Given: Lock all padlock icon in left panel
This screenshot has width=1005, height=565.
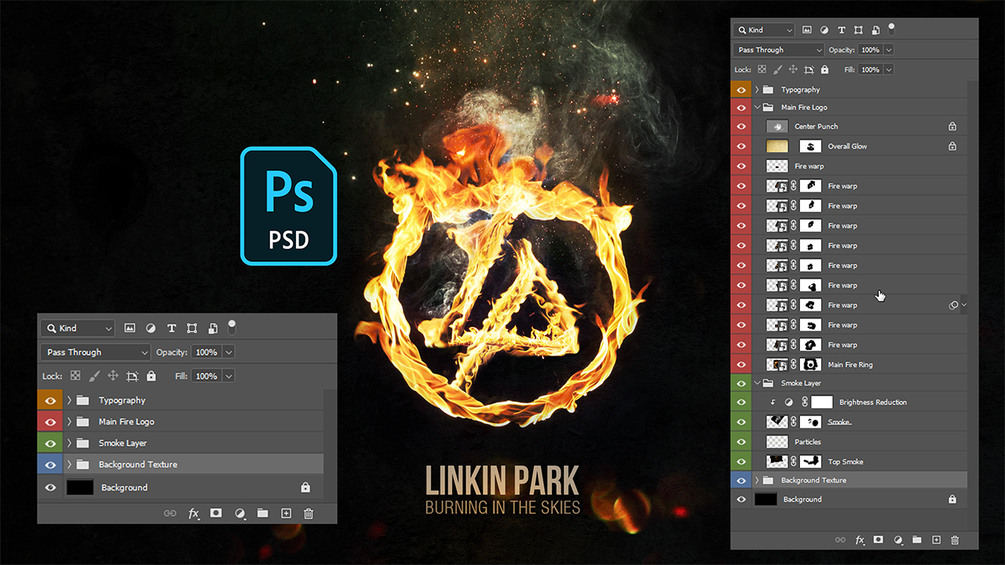Looking at the screenshot, I should pos(151,376).
